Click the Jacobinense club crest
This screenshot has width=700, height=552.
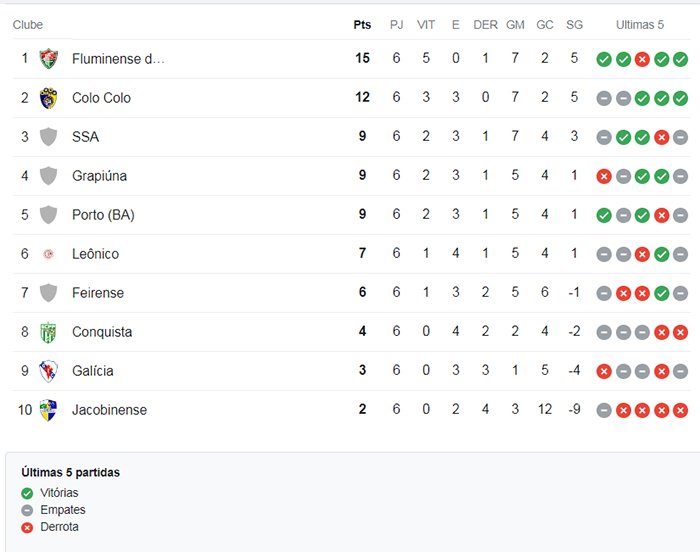point(48,410)
